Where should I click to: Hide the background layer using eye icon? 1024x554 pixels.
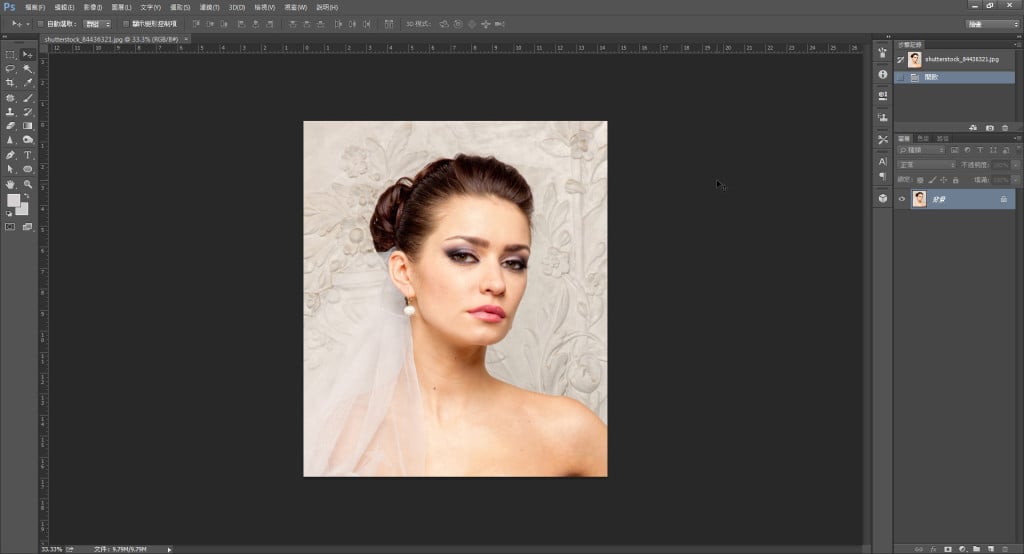[x=902, y=200]
